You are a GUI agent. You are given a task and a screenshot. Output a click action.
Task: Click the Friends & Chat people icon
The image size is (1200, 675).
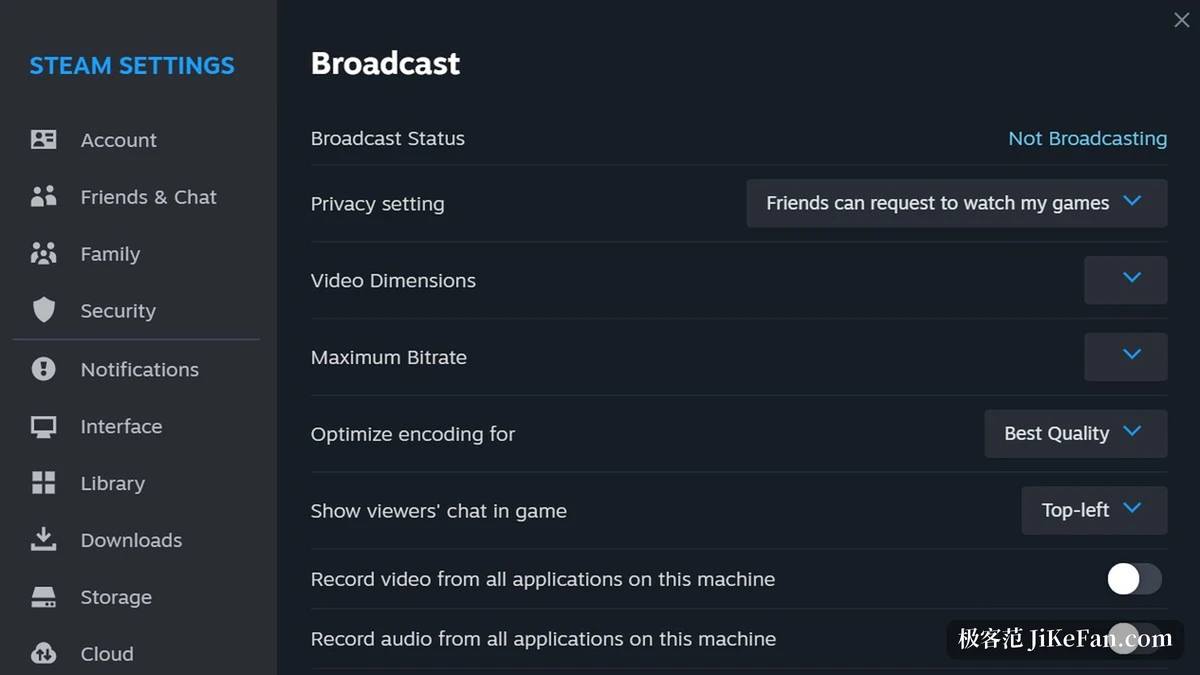pyautogui.click(x=44, y=197)
